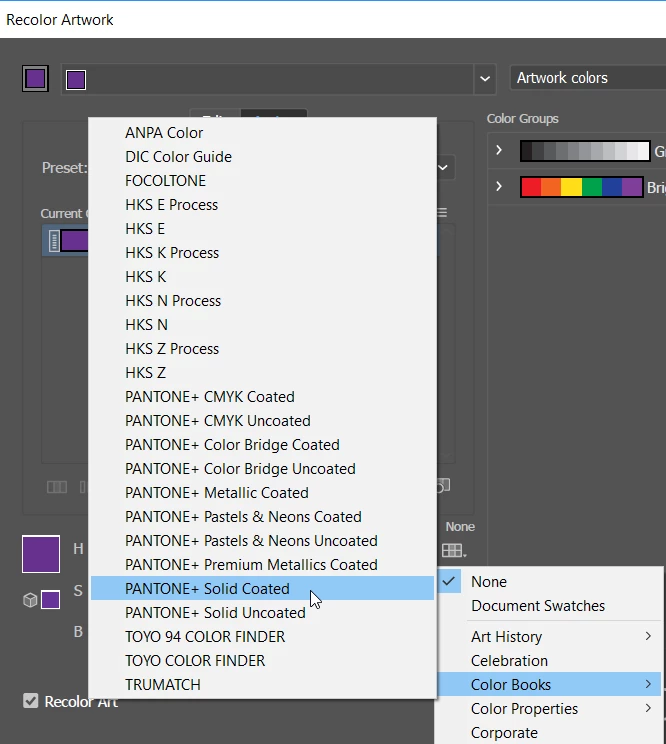This screenshot has height=744, width=666.
Task: Select HKS Z color book
Action: click(x=262, y=373)
